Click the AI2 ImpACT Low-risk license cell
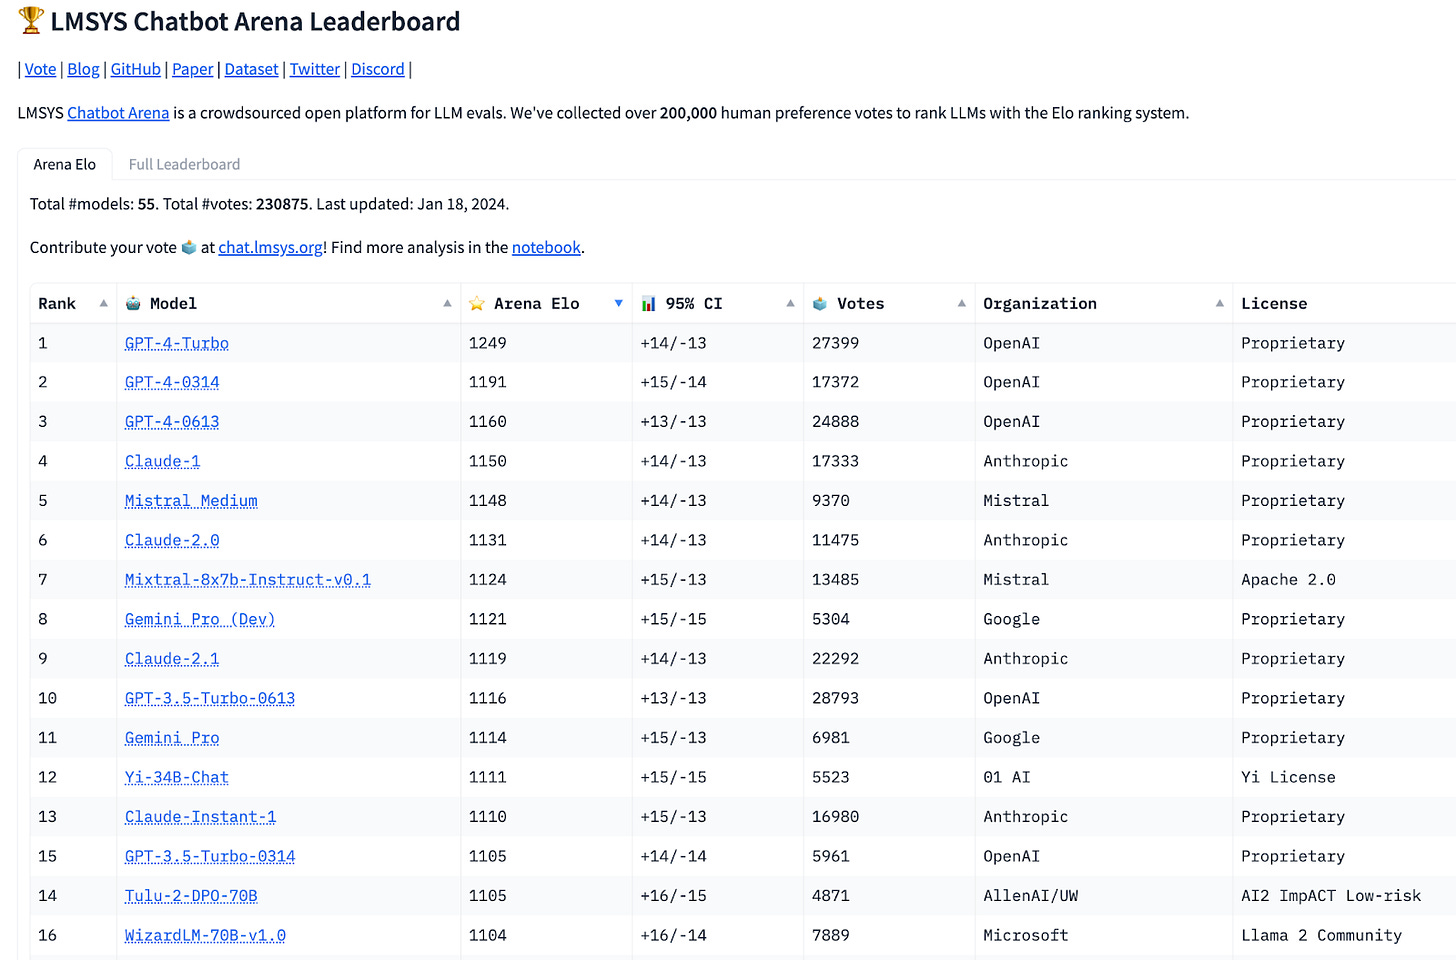 click(x=1331, y=896)
